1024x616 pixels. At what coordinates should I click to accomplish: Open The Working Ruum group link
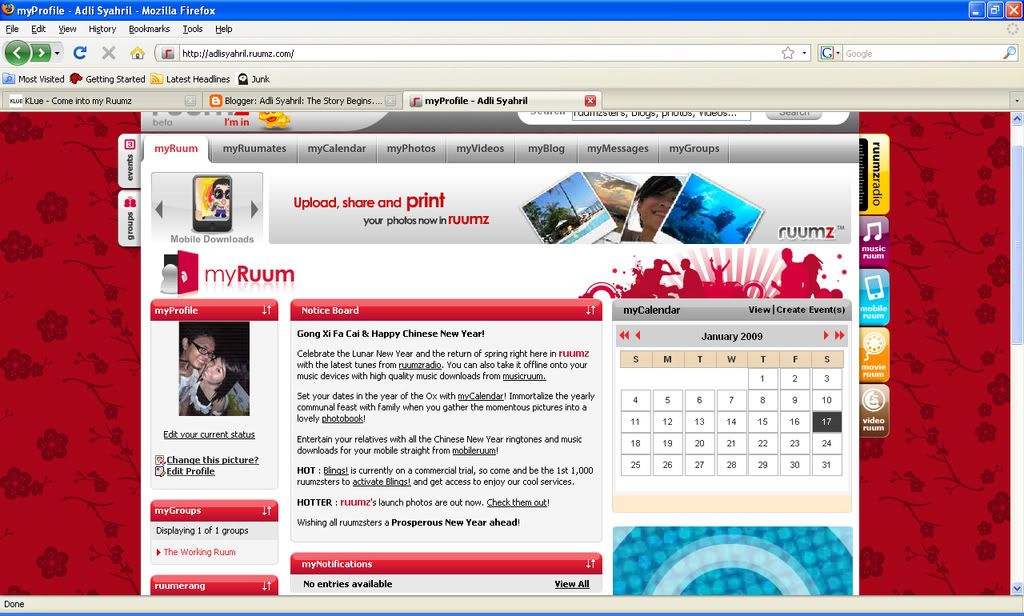coord(199,552)
